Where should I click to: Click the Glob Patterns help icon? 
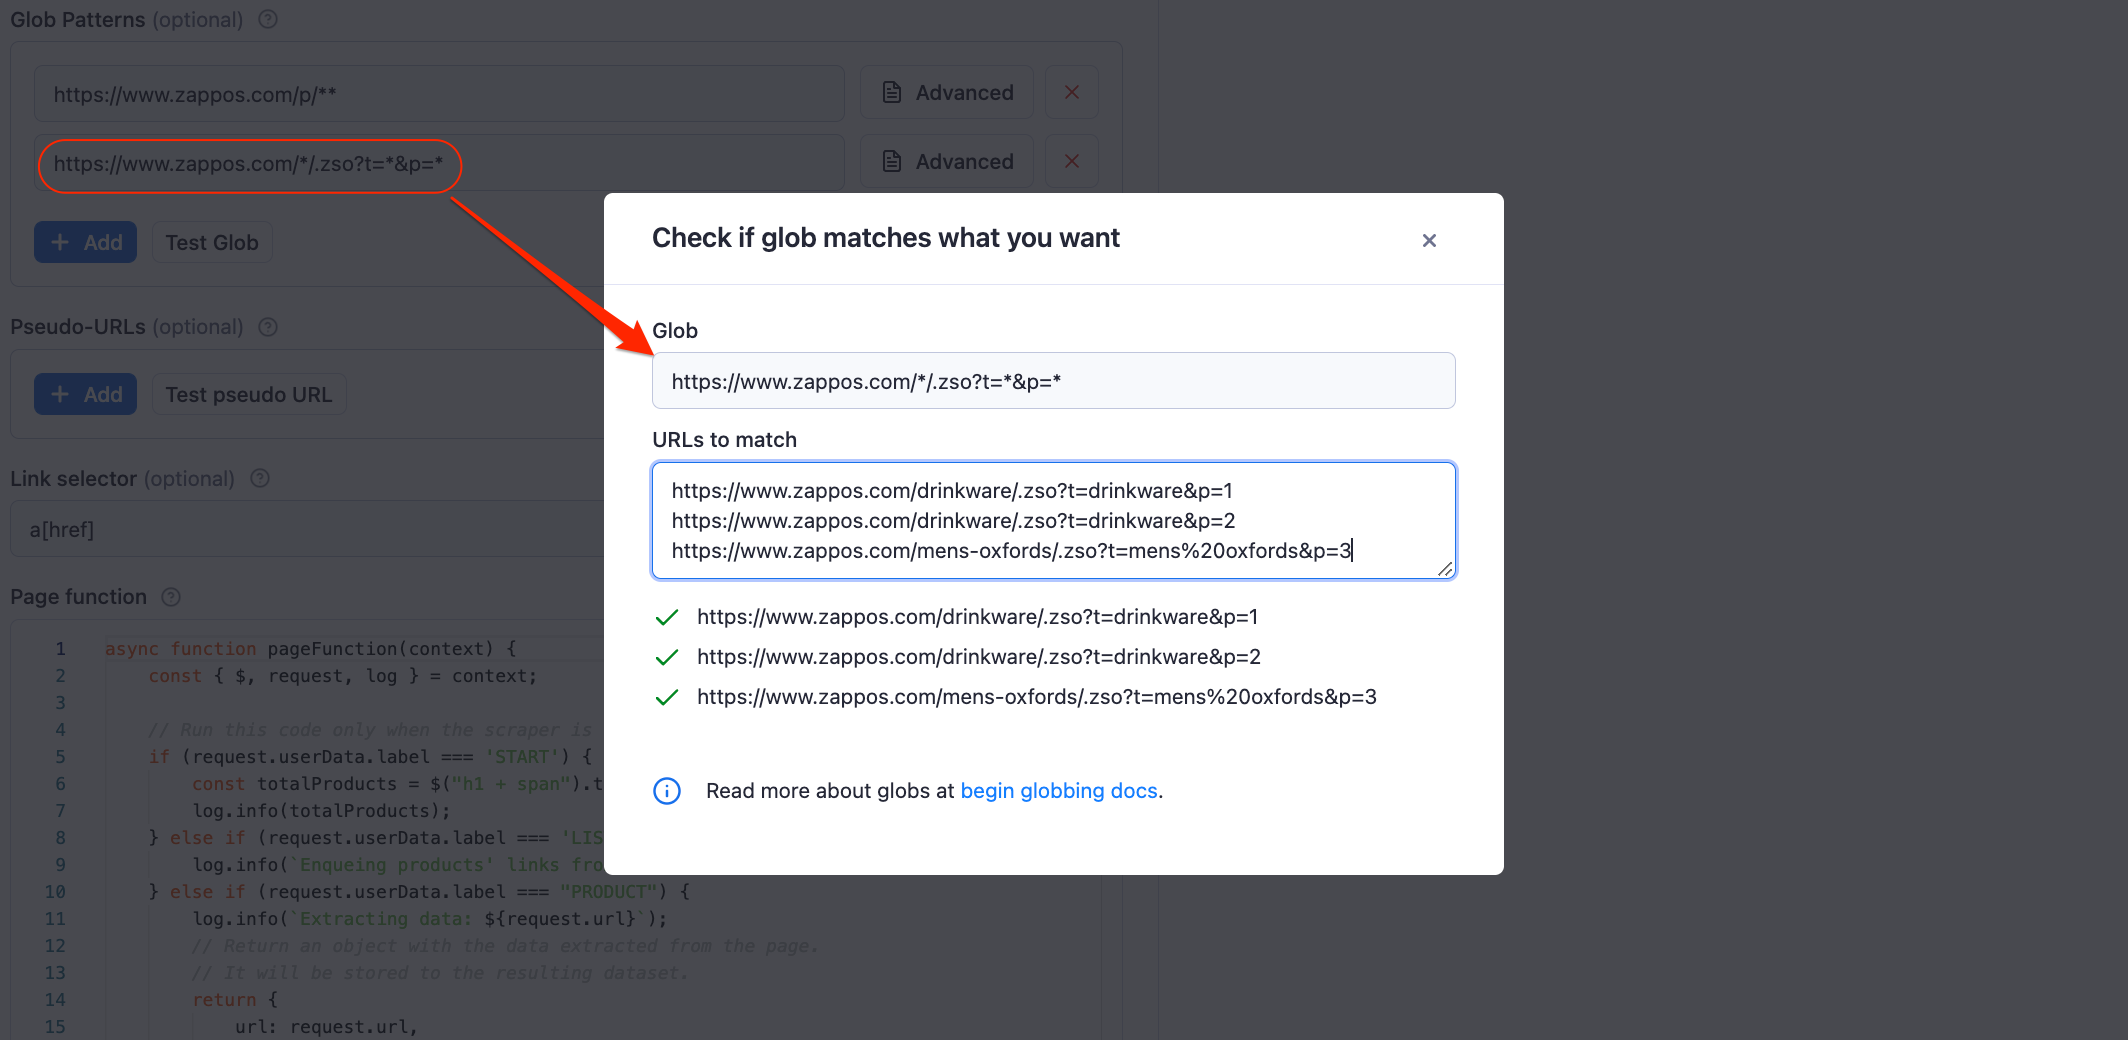(x=266, y=18)
